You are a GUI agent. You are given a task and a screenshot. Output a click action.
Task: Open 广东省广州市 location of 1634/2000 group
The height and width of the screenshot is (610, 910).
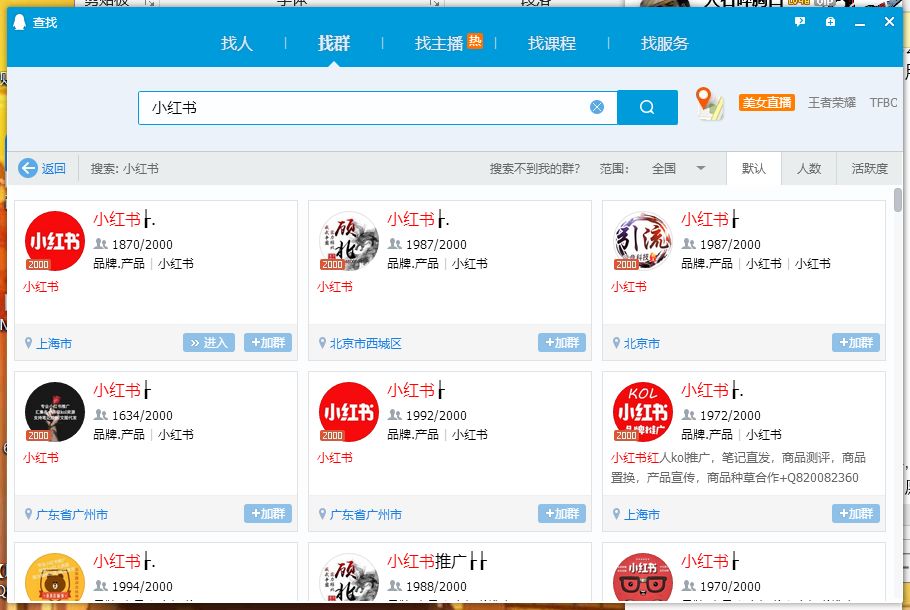[x=72, y=514]
